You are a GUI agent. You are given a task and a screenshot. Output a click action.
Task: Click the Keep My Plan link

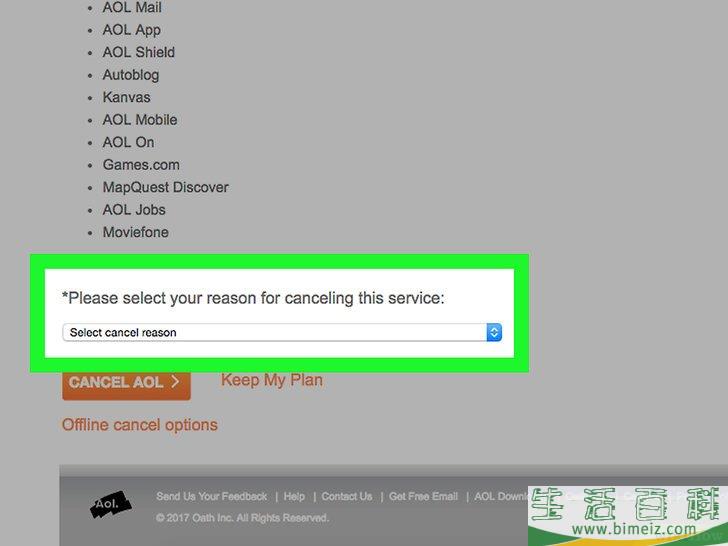[x=272, y=380]
